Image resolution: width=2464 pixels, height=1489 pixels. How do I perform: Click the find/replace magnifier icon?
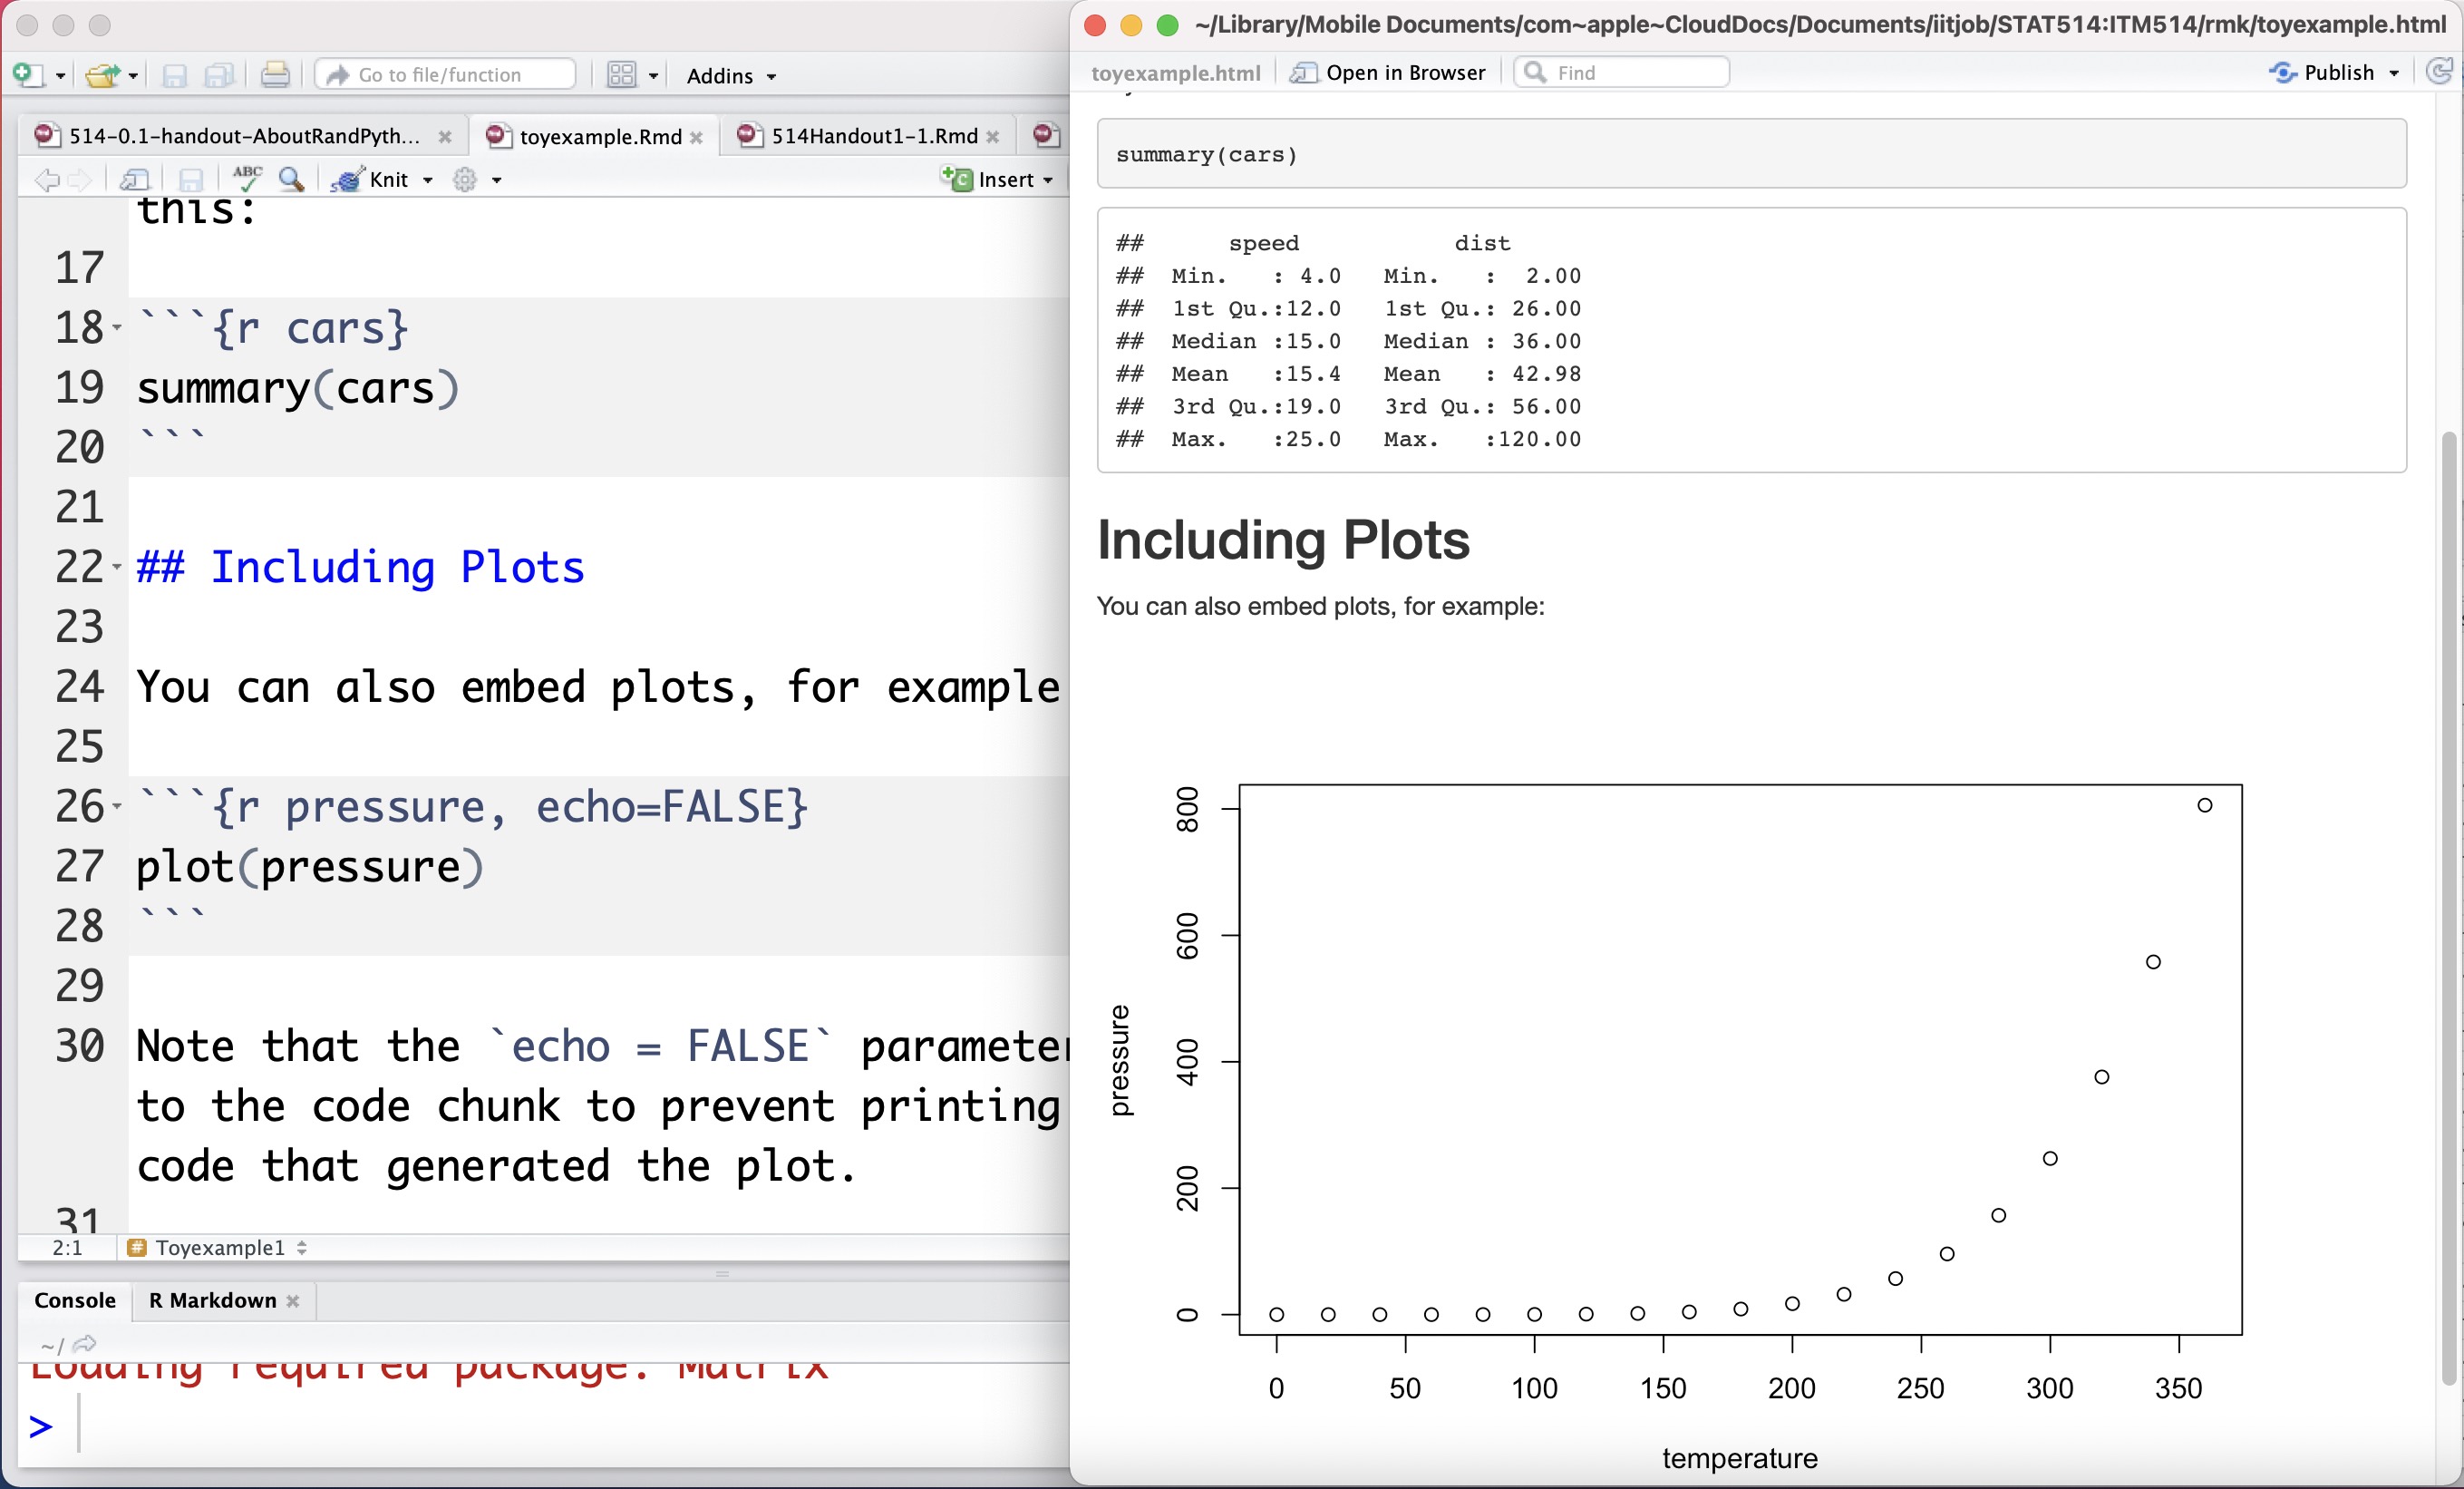click(291, 179)
